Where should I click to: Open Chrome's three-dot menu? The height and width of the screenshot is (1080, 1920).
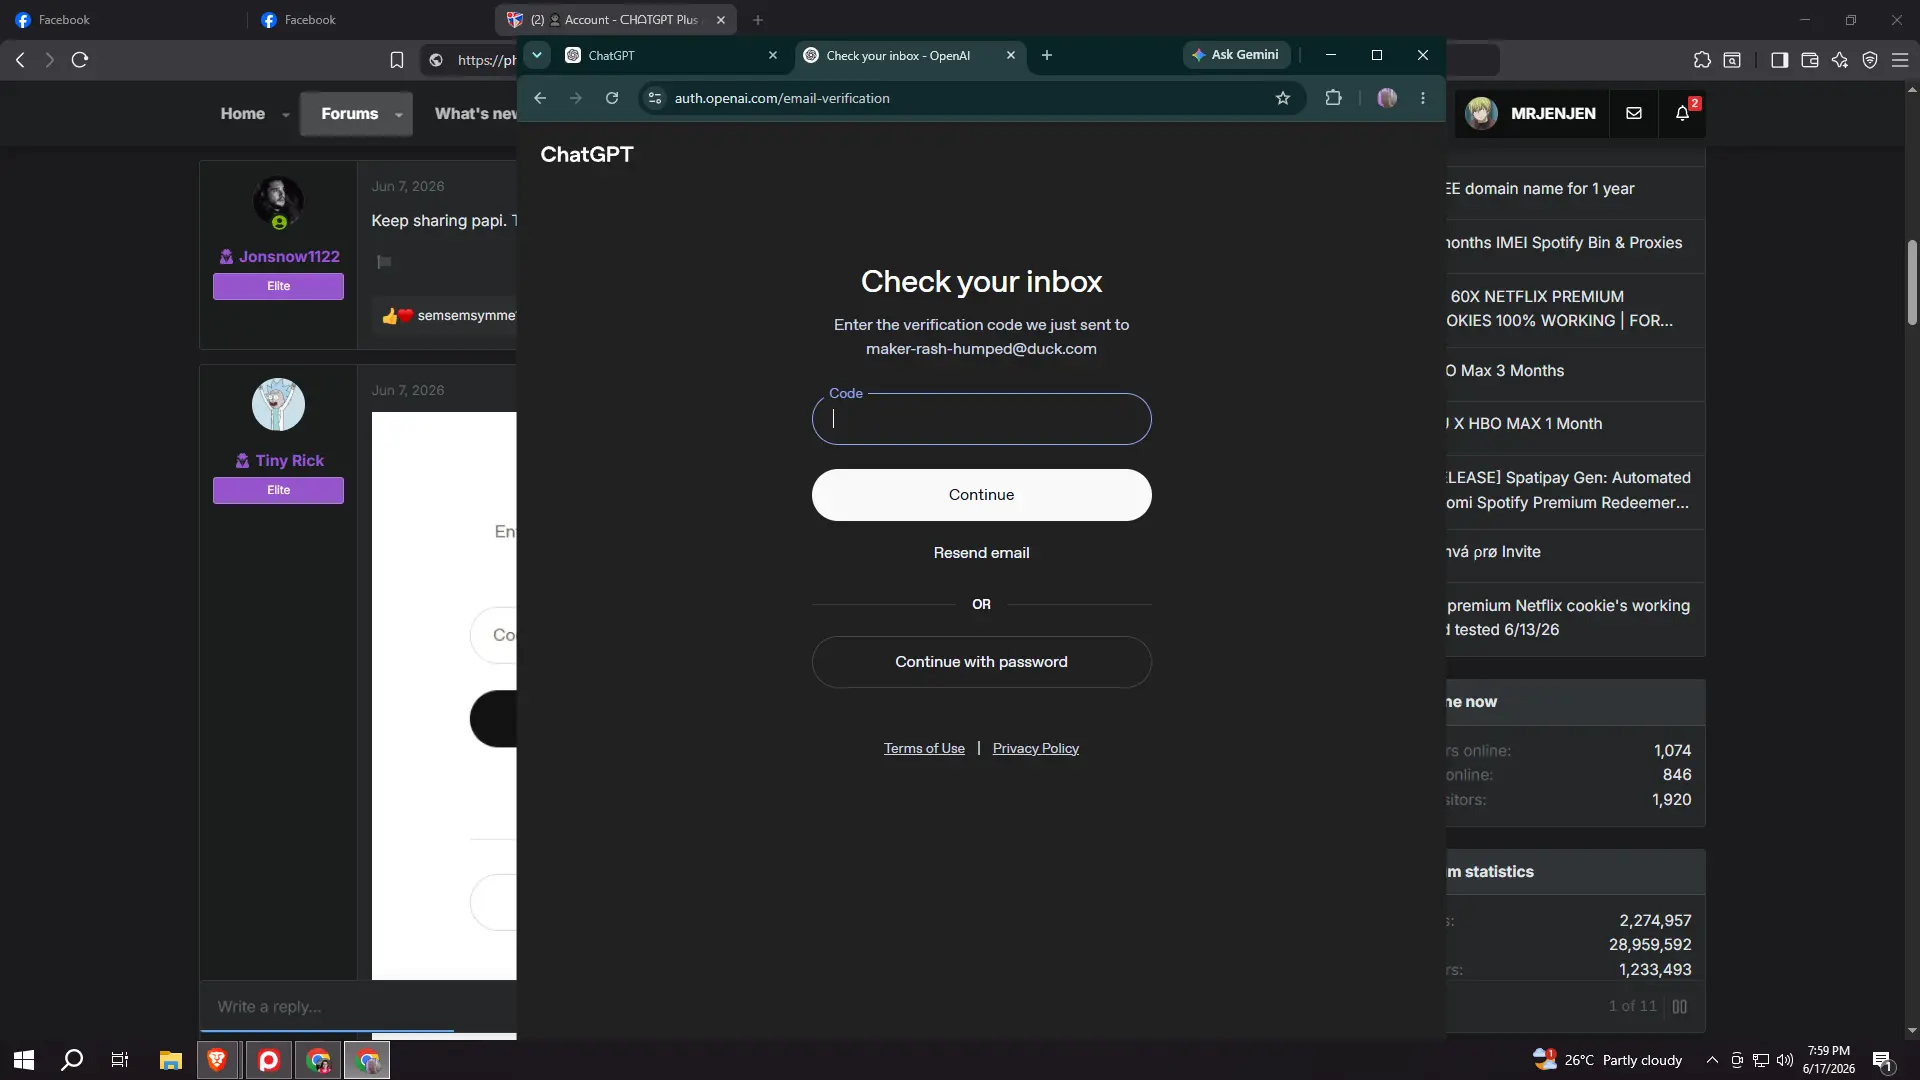point(1423,98)
